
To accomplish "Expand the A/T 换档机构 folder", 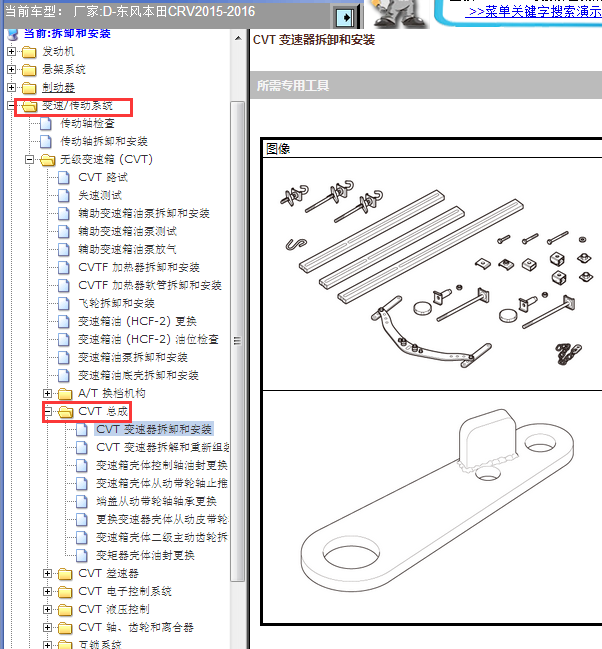I will point(48,393).
